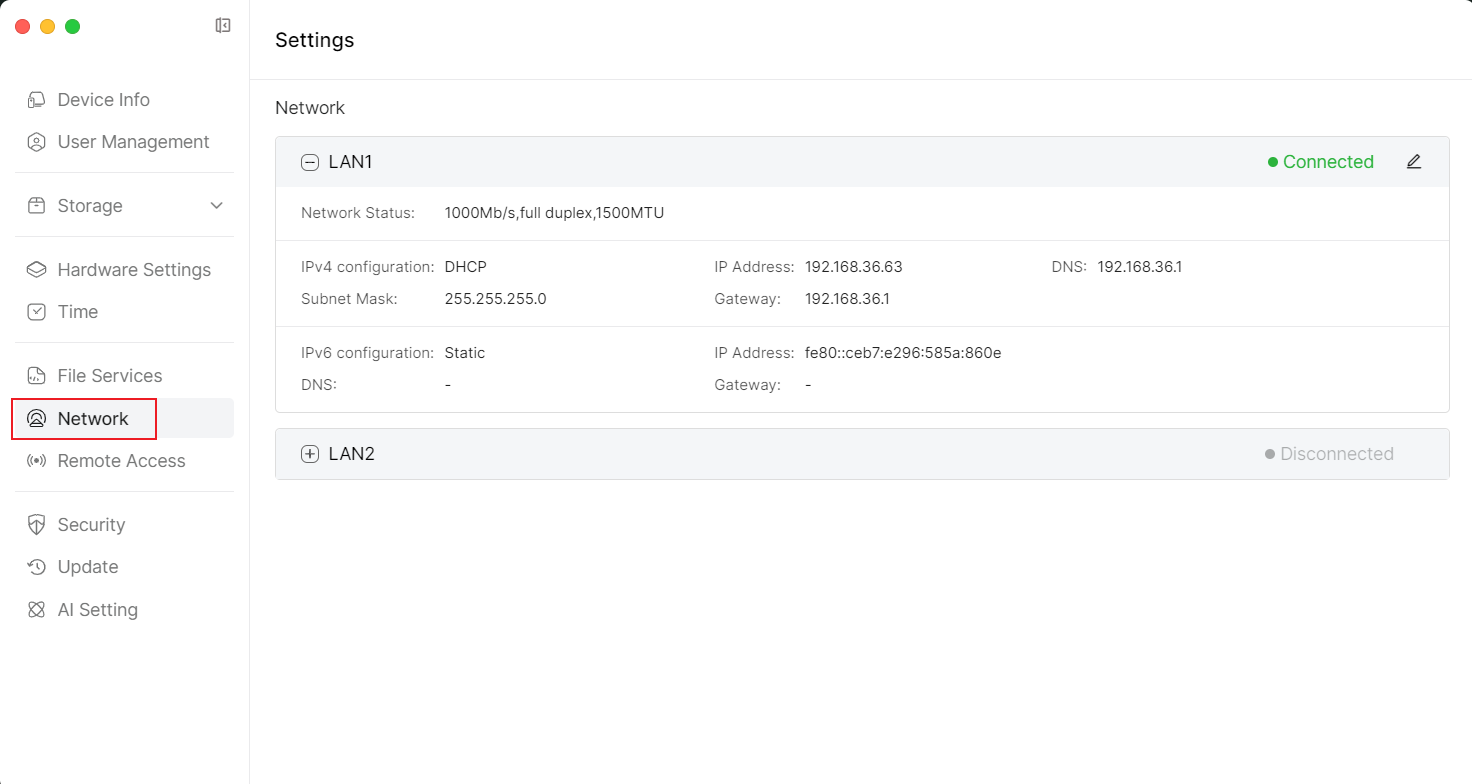
Task: Expand the LAN2 section
Action: [x=310, y=454]
